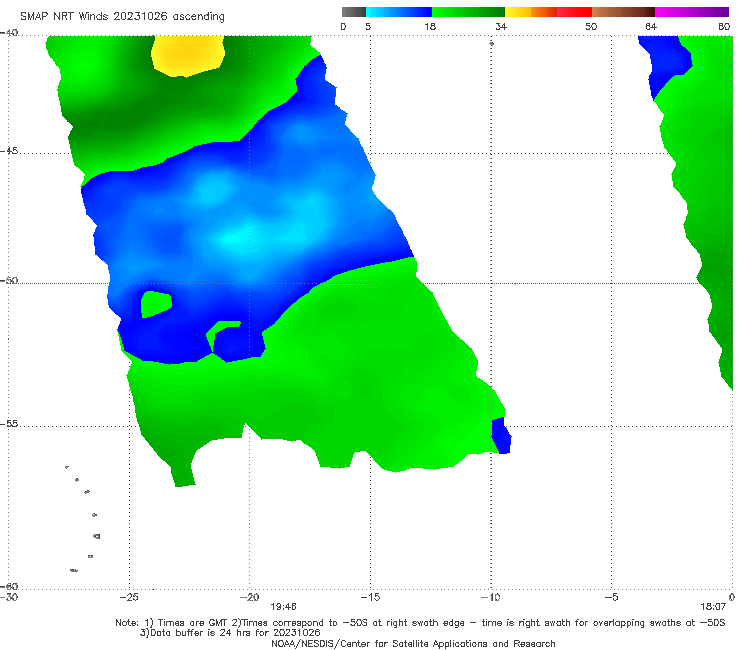Click the longitude axis label "-15"

[370, 597]
